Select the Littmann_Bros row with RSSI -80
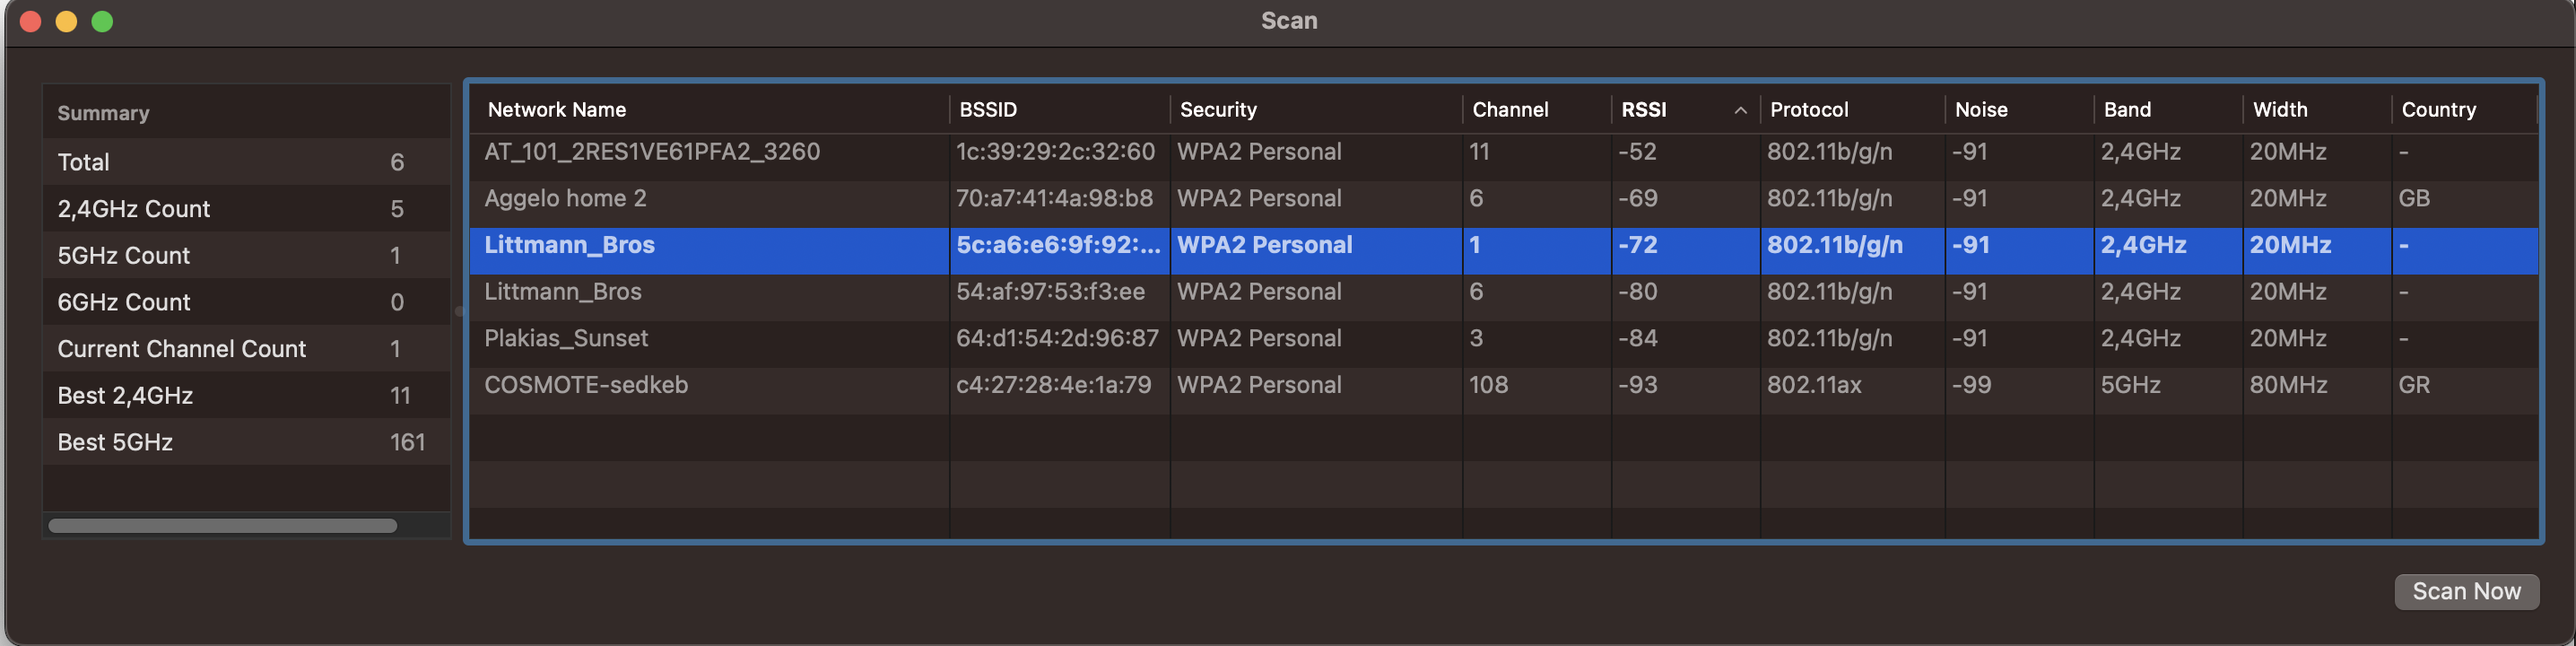Image resolution: width=2576 pixels, height=646 pixels. pyautogui.click(x=562, y=292)
